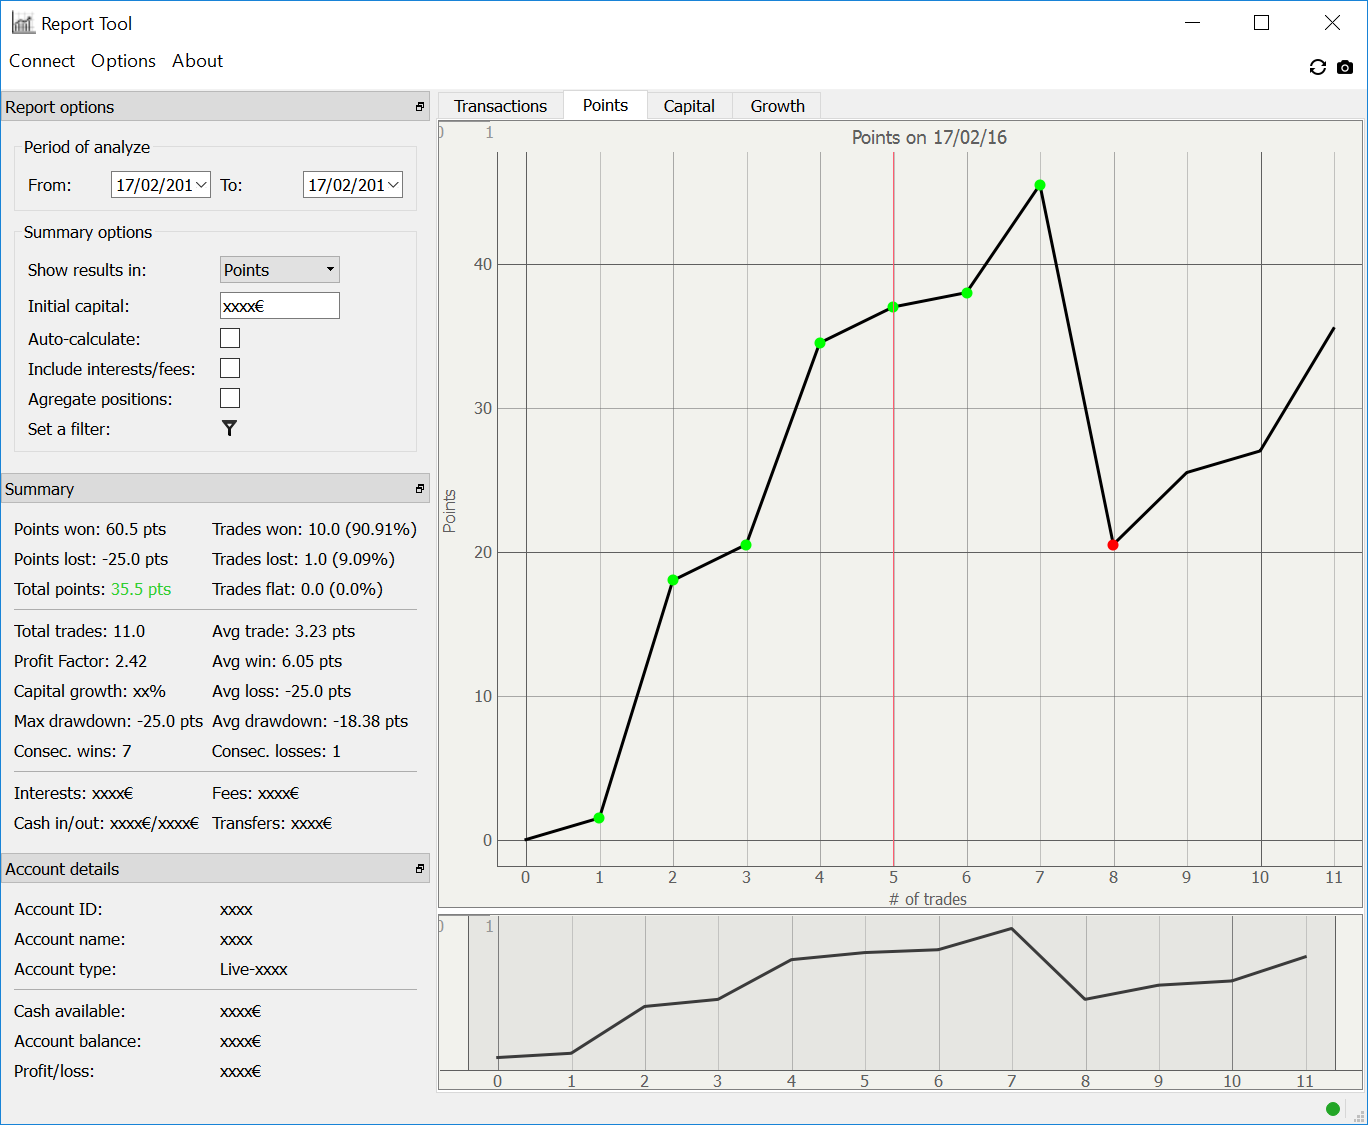
Task: Take a screenshot with the camera icon
Action: tap(1345, 67)
